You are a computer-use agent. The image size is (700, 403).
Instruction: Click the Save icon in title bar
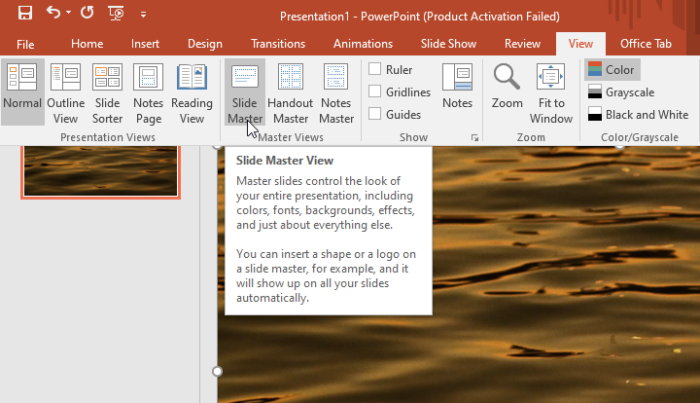pyautogui.click(x=25, y=14)
